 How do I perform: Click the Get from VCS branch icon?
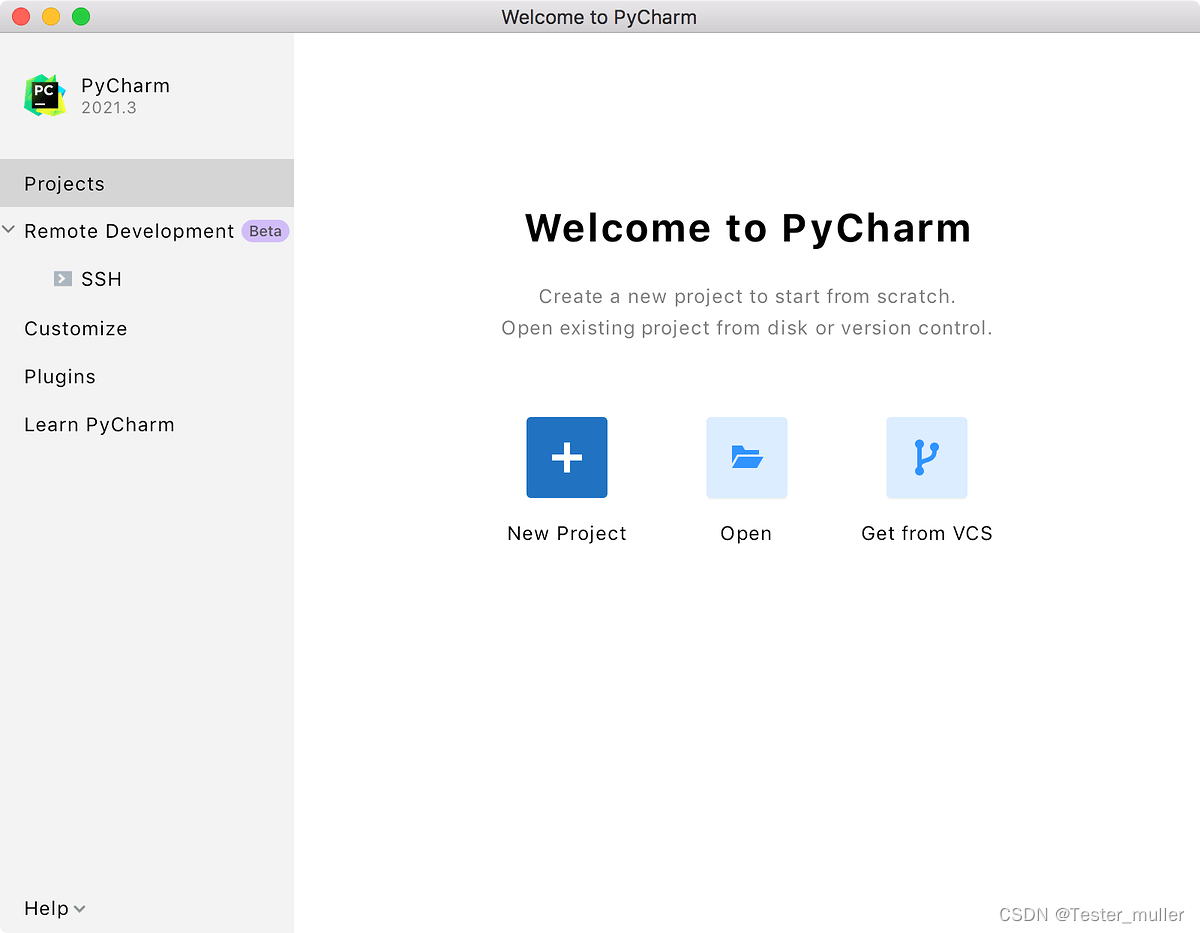(x=927, y=457)
